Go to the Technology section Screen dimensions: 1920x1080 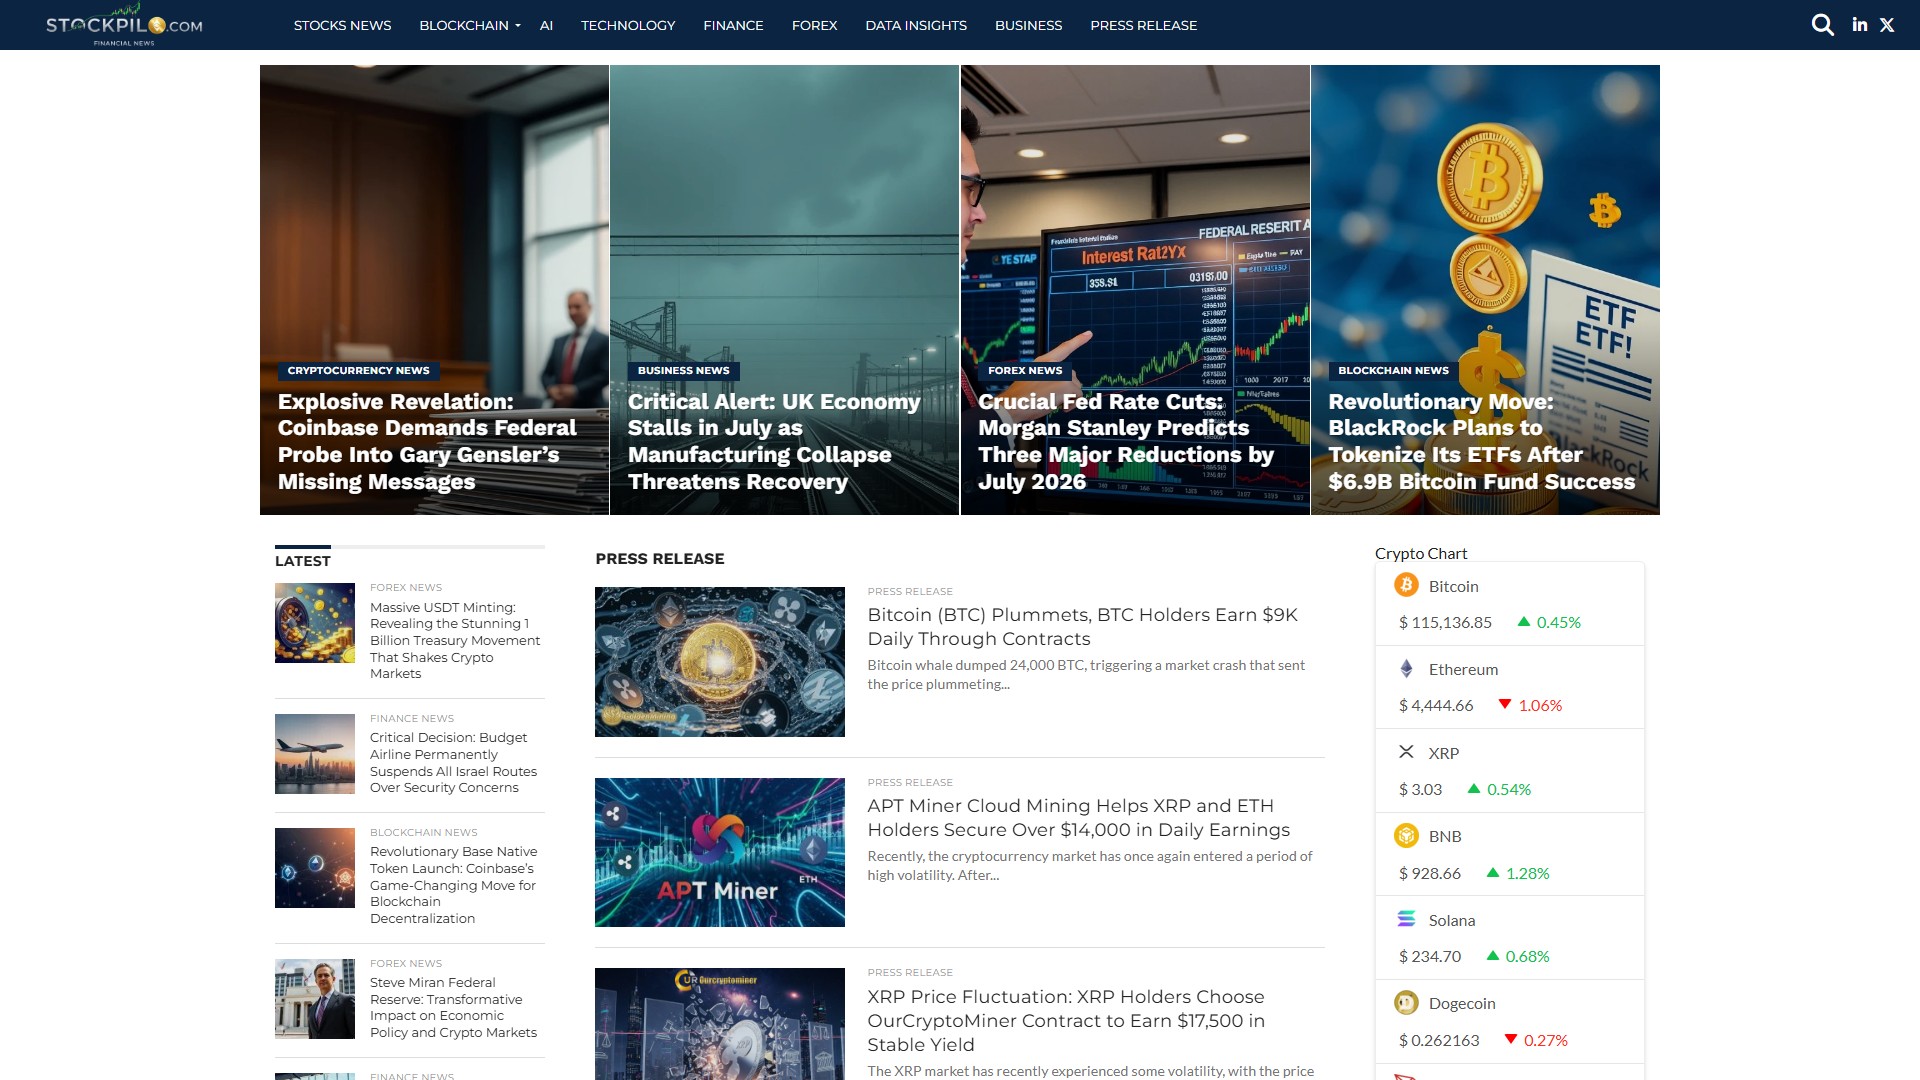point(628,25)
